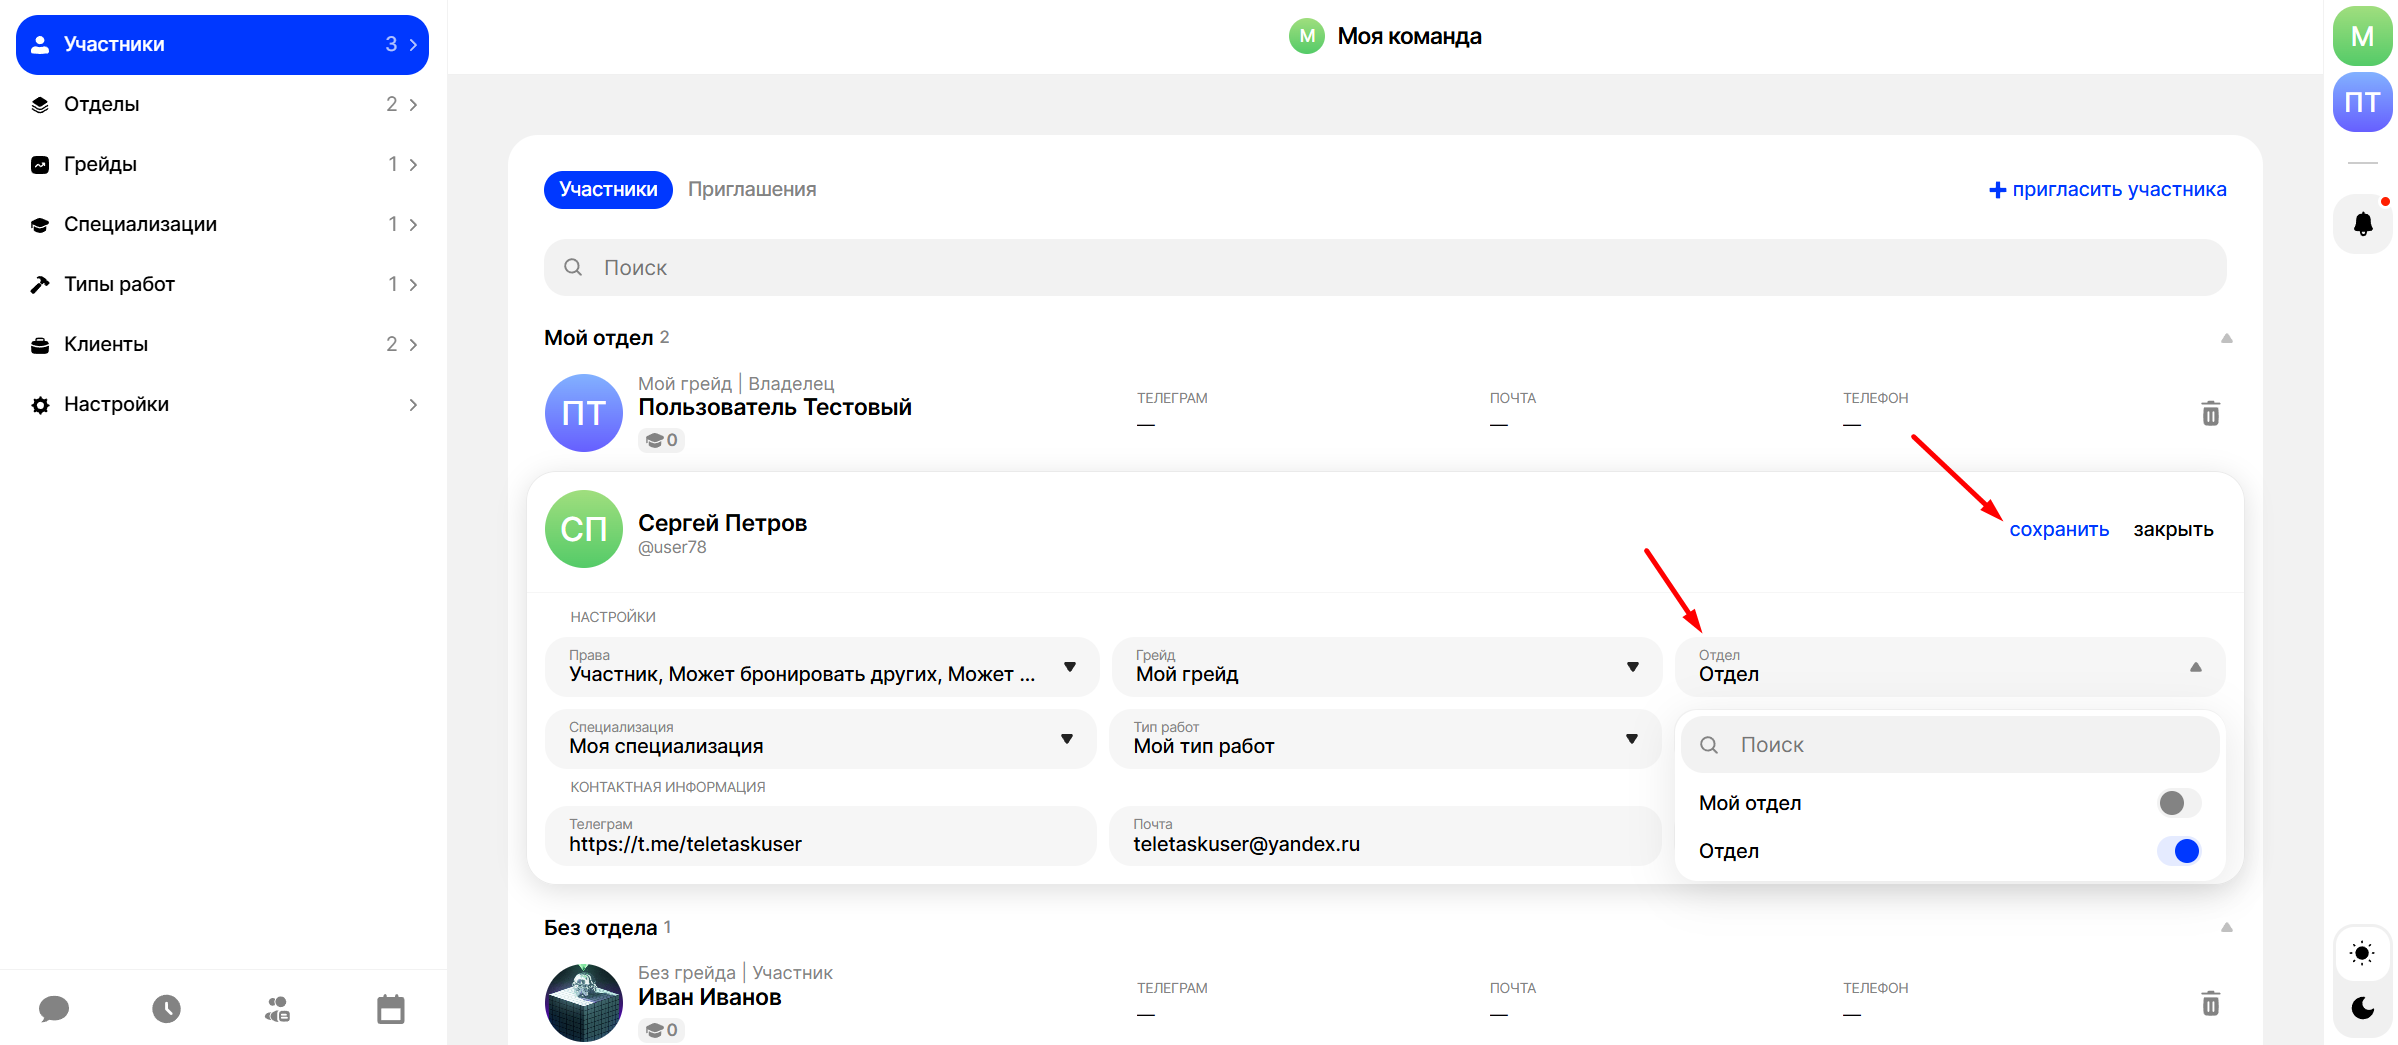Click the calendar icon in bottom bar
Screen dimensions: 2398x1045
[390, 1009]
